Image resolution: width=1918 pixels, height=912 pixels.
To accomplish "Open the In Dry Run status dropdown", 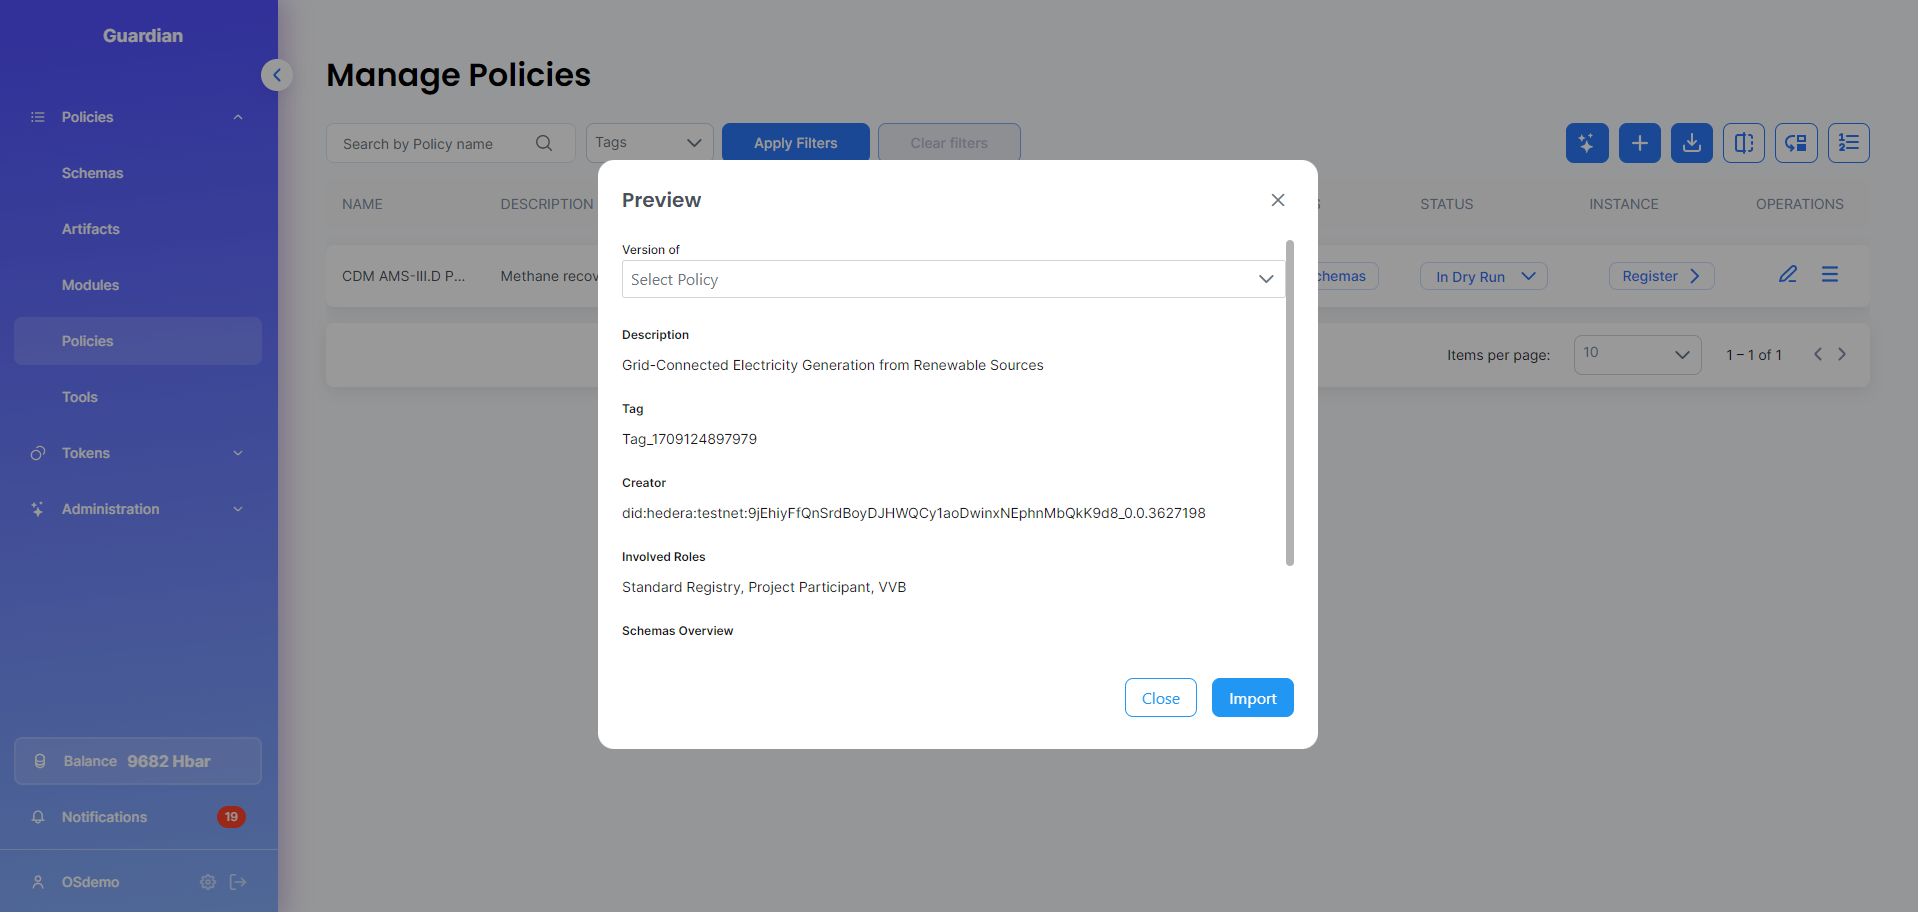I will tap(1483, 277).
